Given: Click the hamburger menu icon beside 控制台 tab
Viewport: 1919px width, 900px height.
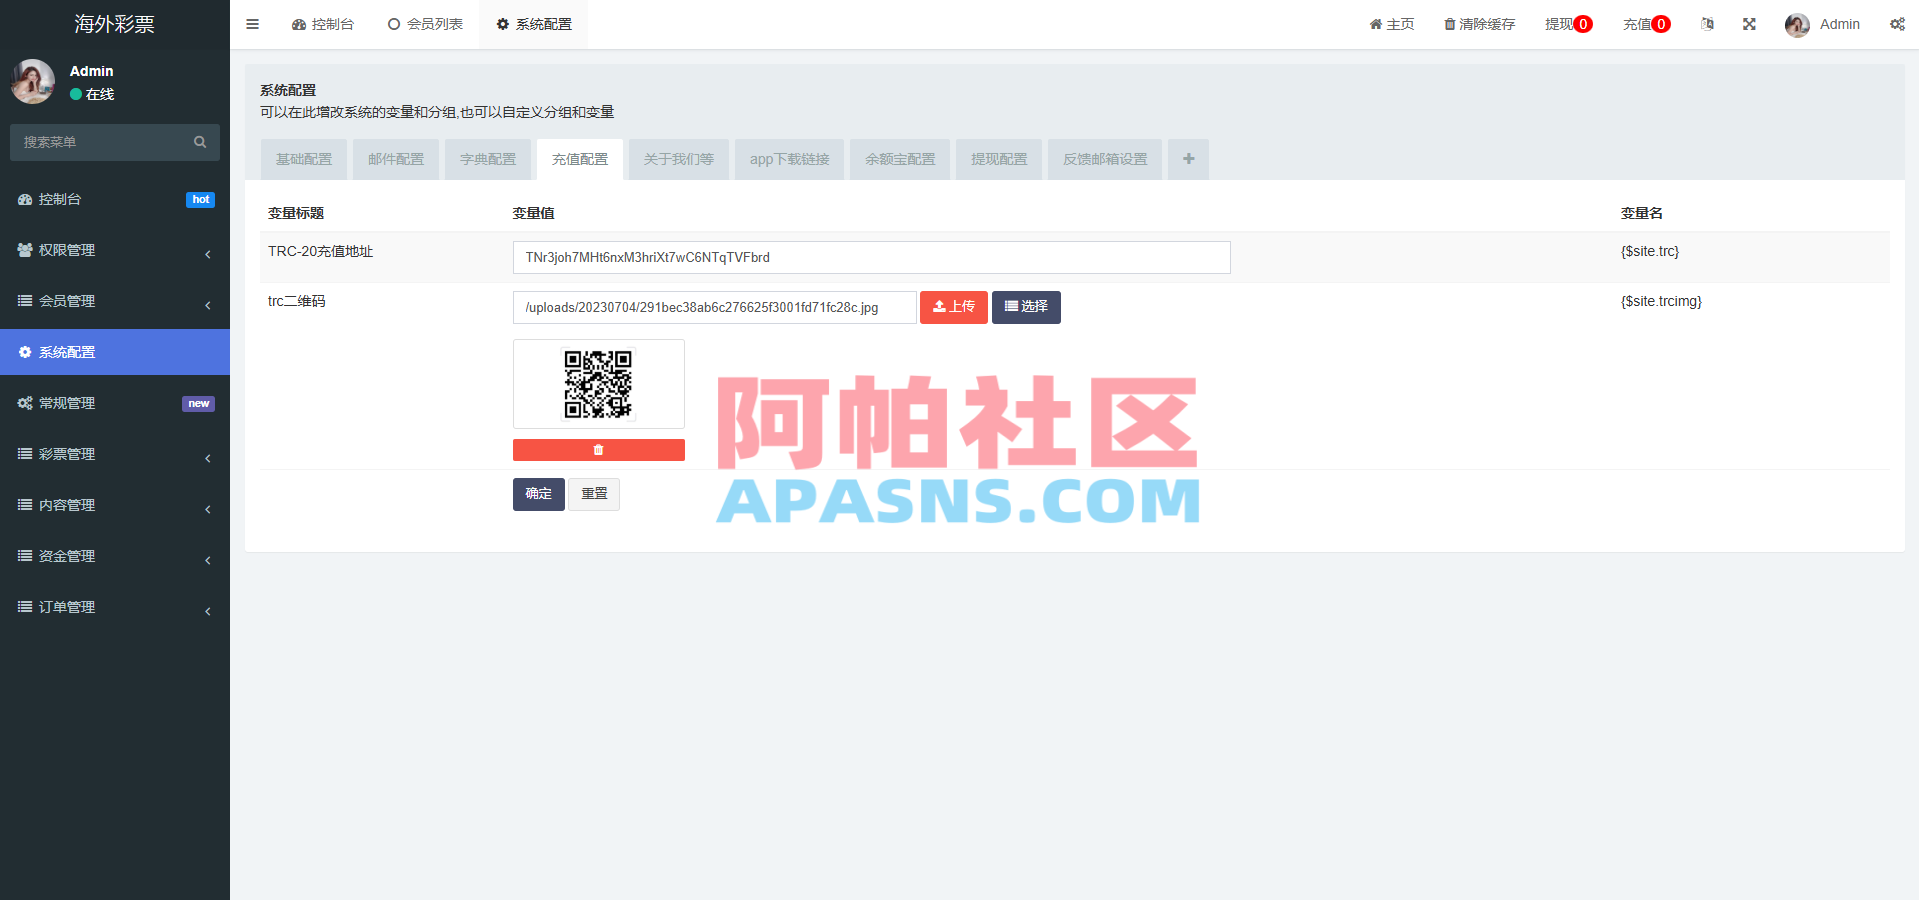Looking at the screenshot, I should 252,23.
